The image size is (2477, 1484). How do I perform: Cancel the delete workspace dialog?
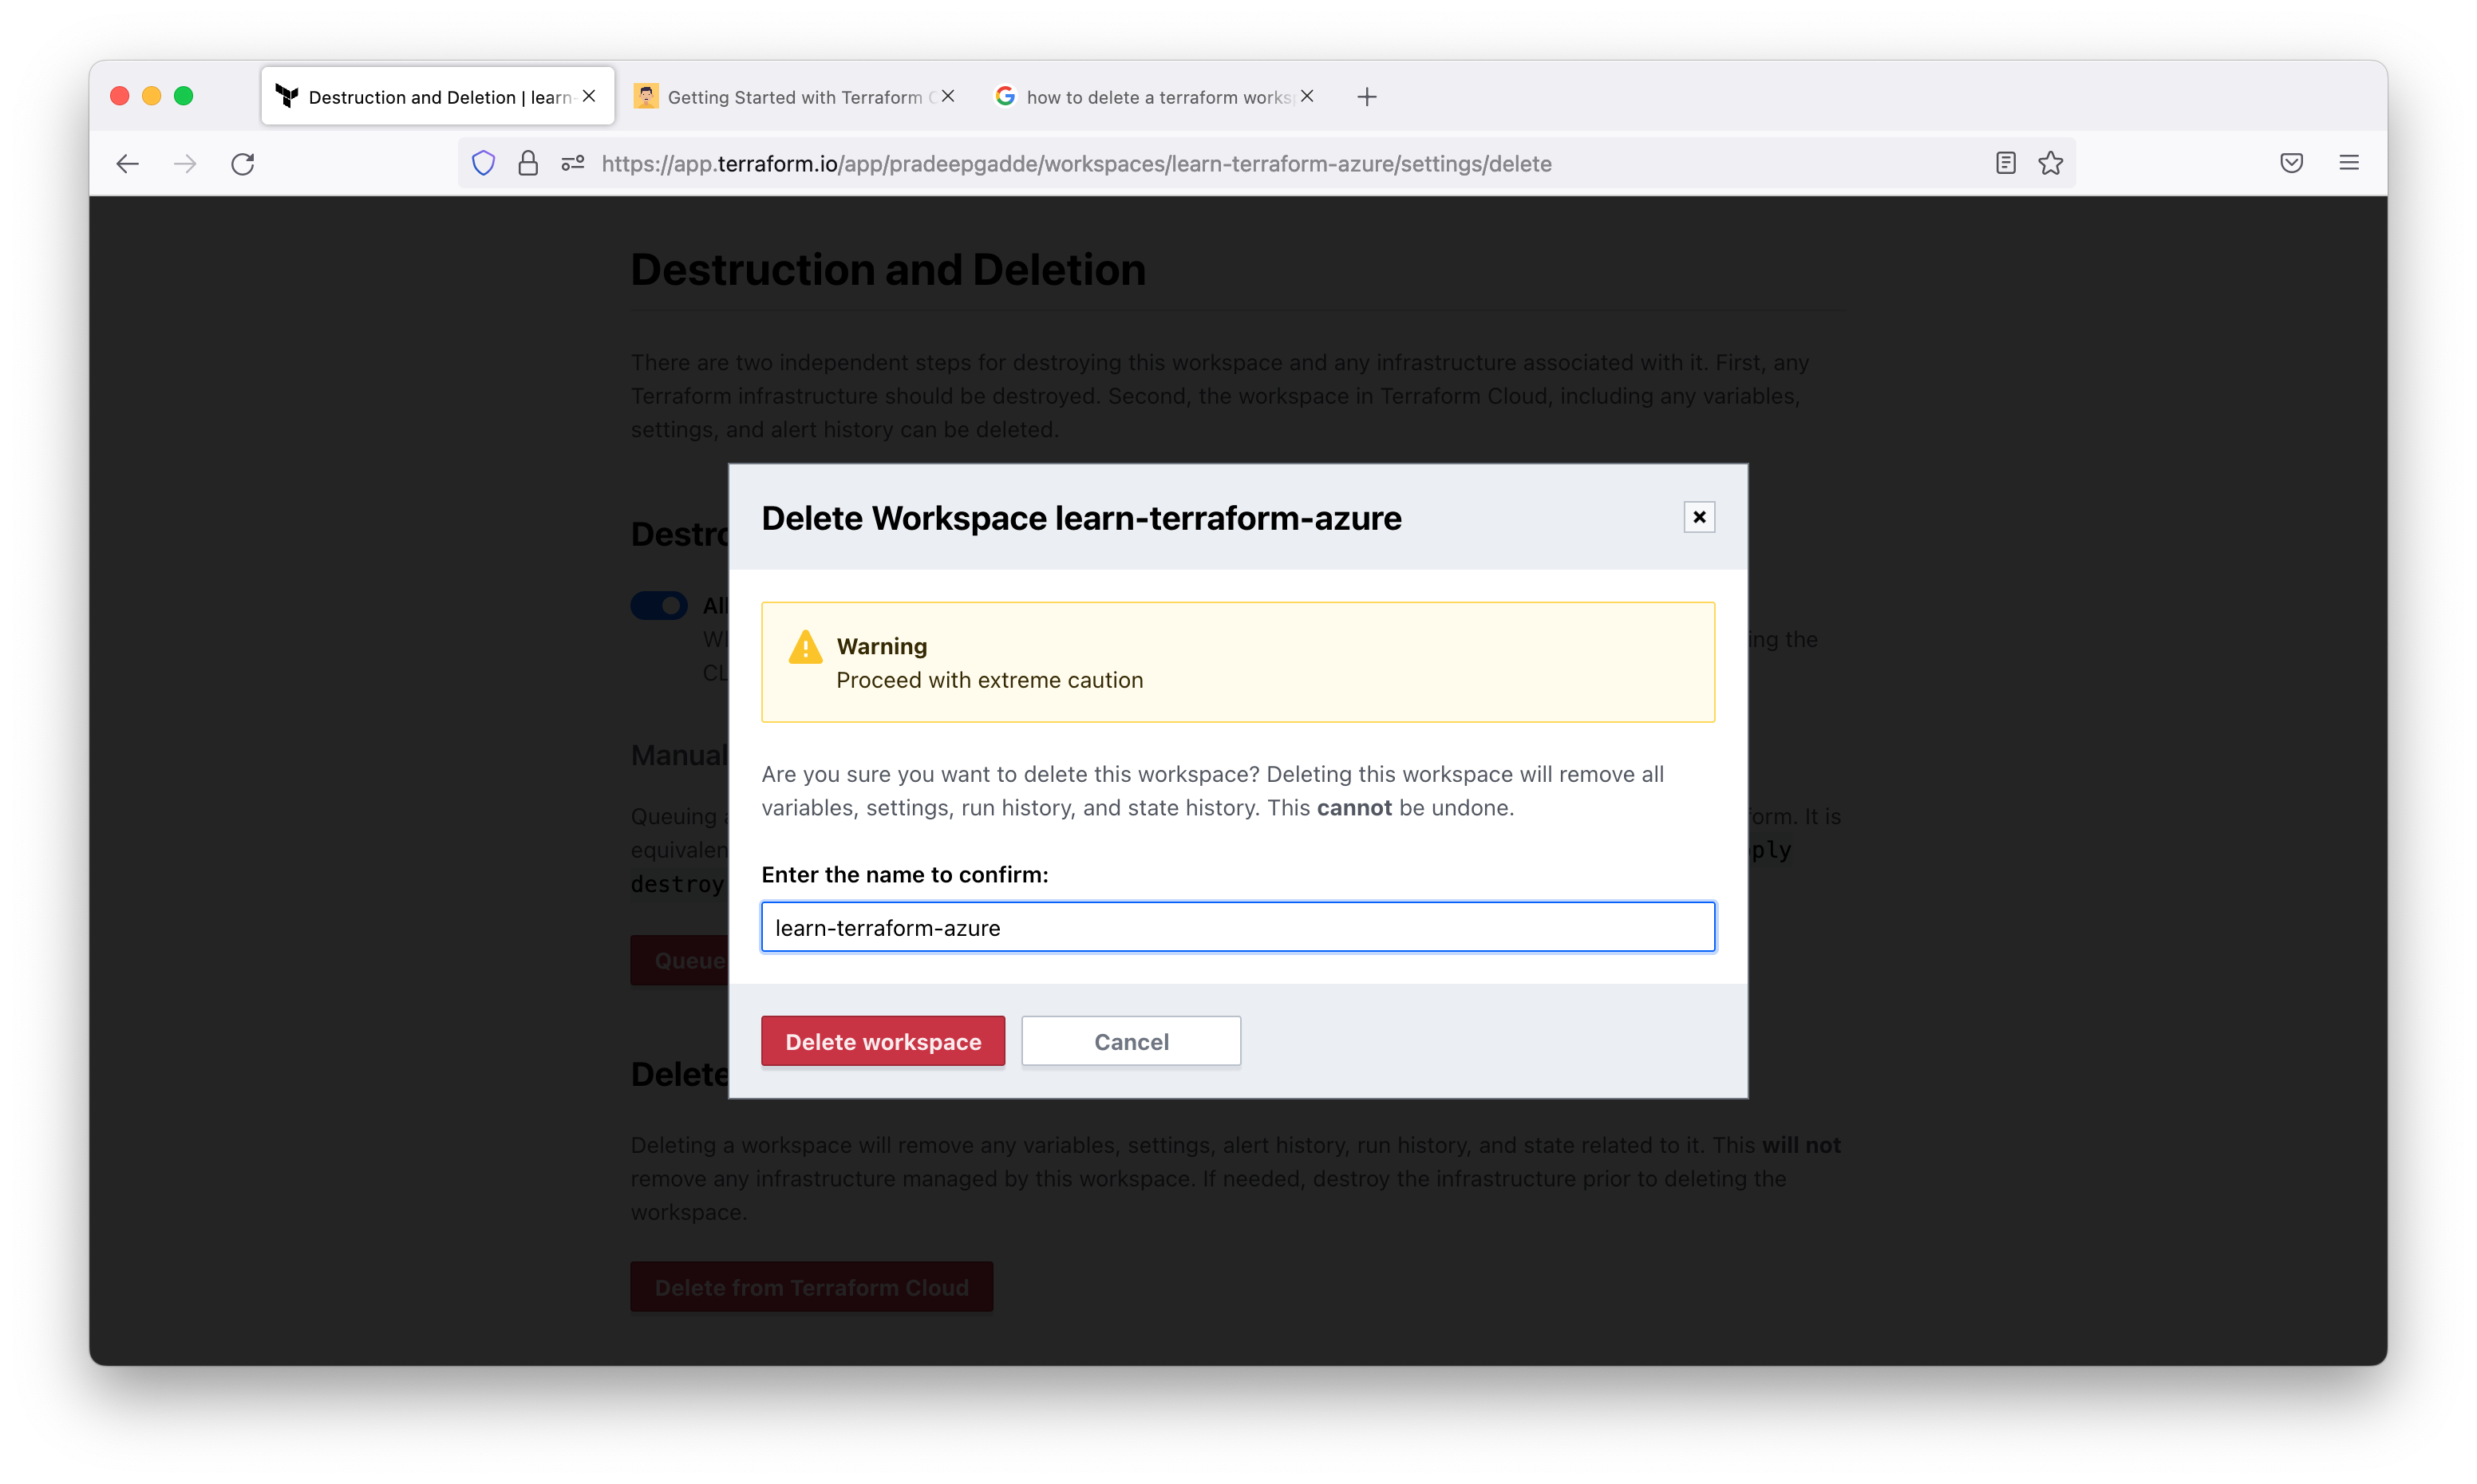(x=1131, y=1041)
